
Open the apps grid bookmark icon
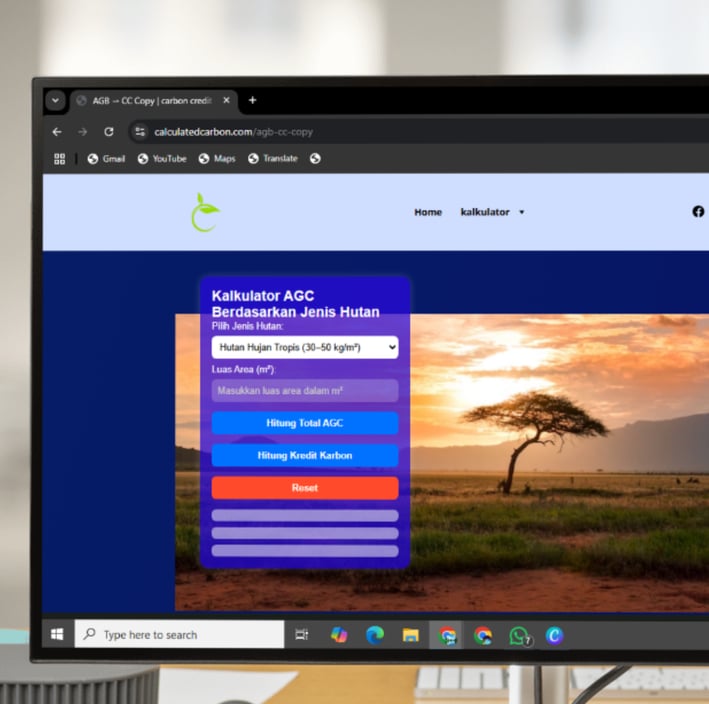(59, 159)
